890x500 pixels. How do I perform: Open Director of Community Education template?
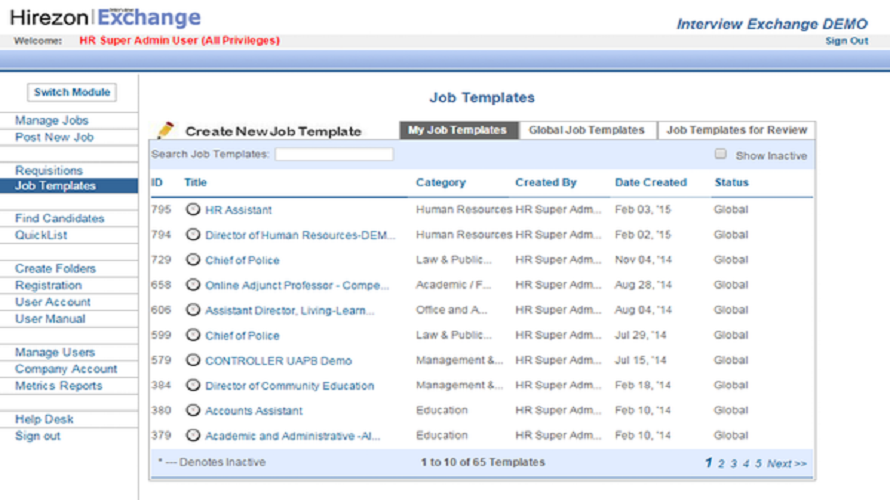(x=289, y=386)
